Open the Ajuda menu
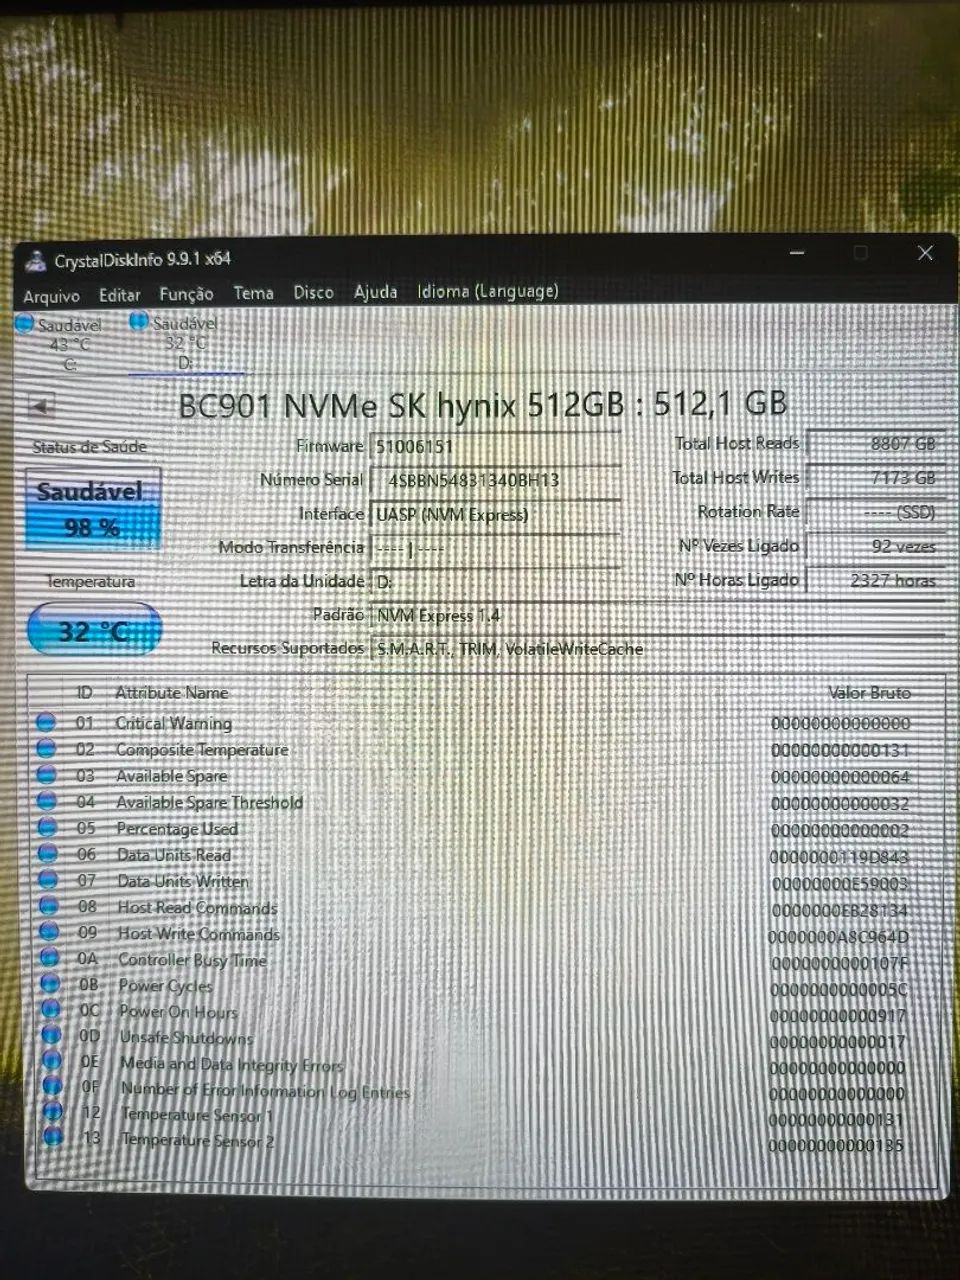This screenshot has height=1280, width=960. [375, 292]
